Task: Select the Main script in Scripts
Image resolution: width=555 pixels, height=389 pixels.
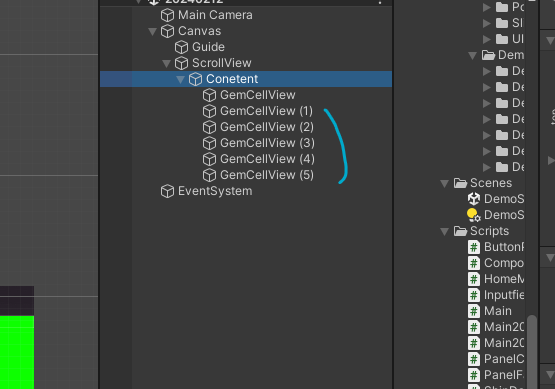Action: (498, 311)
